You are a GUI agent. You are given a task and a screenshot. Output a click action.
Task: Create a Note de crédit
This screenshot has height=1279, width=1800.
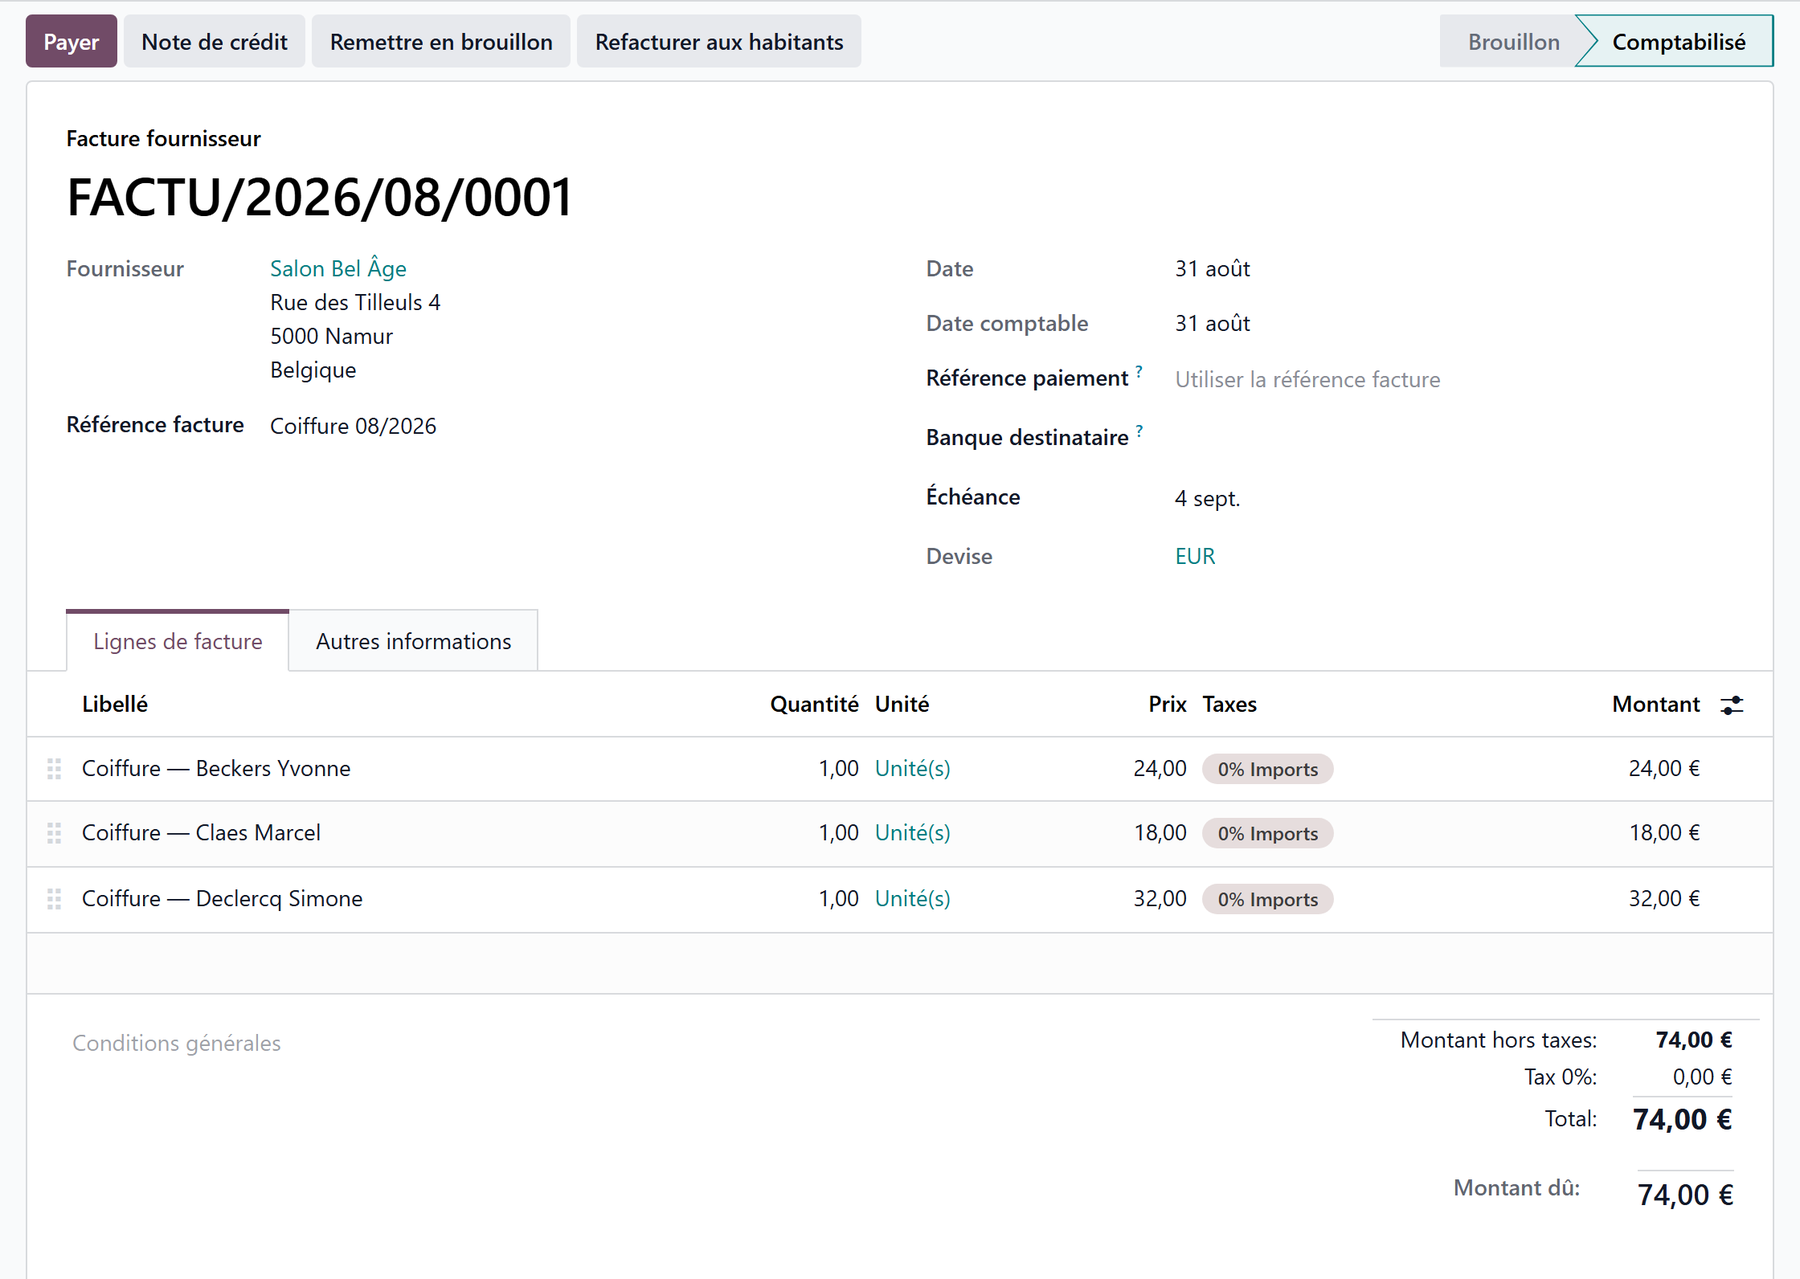coord(214,41)
